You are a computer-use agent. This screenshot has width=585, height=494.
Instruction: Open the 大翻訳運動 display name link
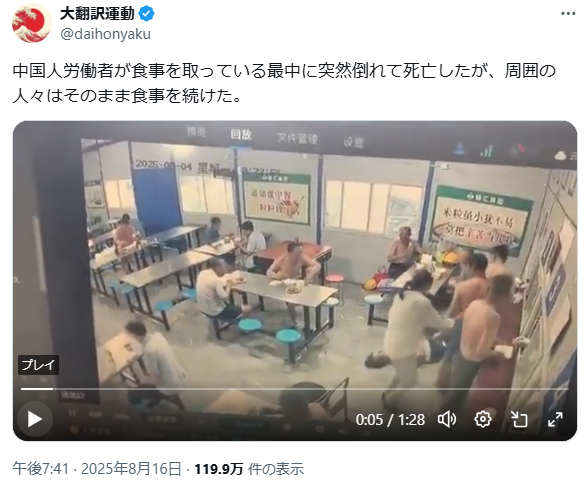pyautogui.click(x=97, y=14)
